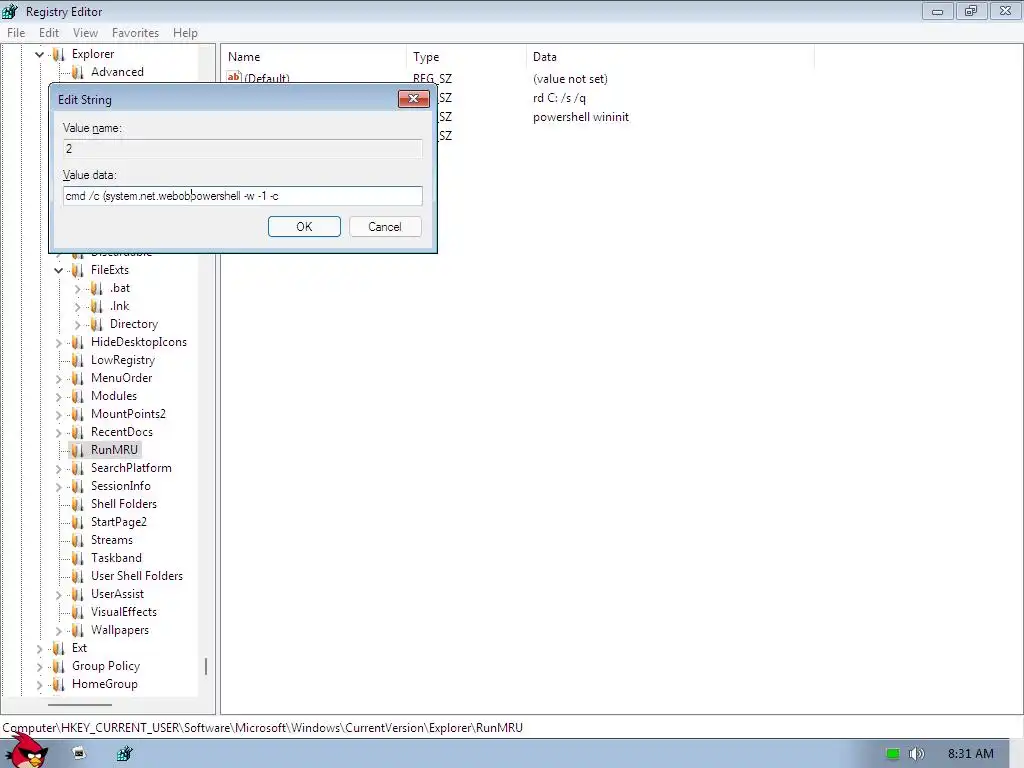Click the Type column header
This screenshot has height=768, width=1024.
[x=466, y=57]
